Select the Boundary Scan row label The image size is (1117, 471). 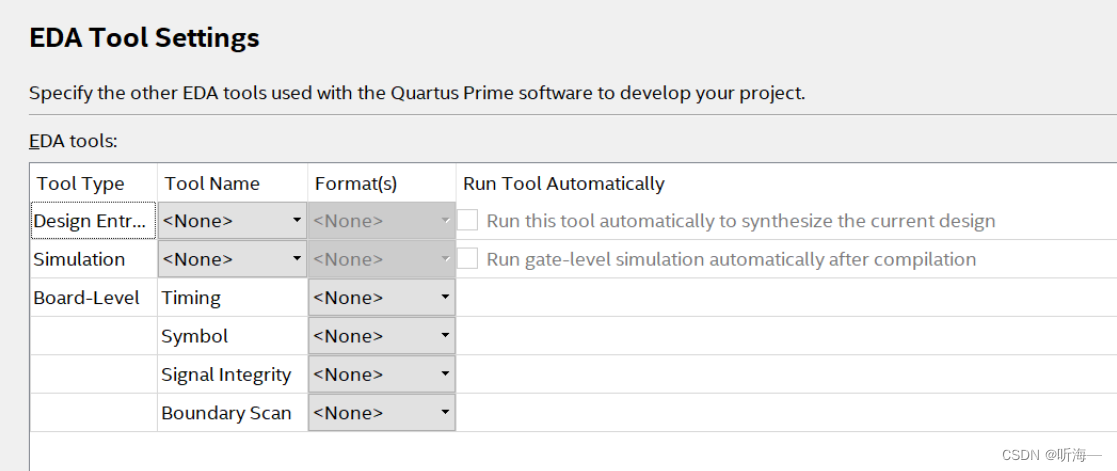tap(226, 413)
